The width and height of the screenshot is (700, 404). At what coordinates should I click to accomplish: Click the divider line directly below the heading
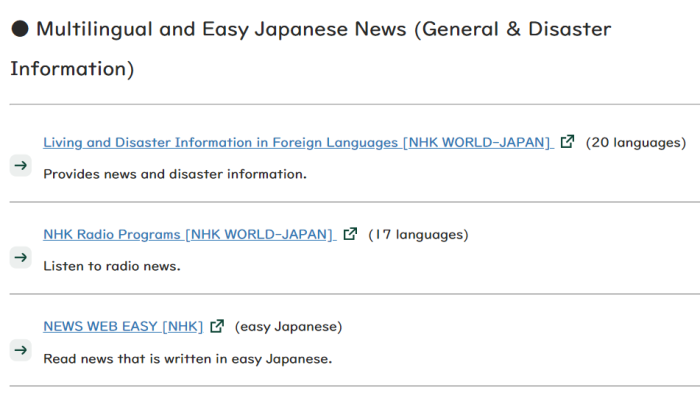click(x=350, y=104)
